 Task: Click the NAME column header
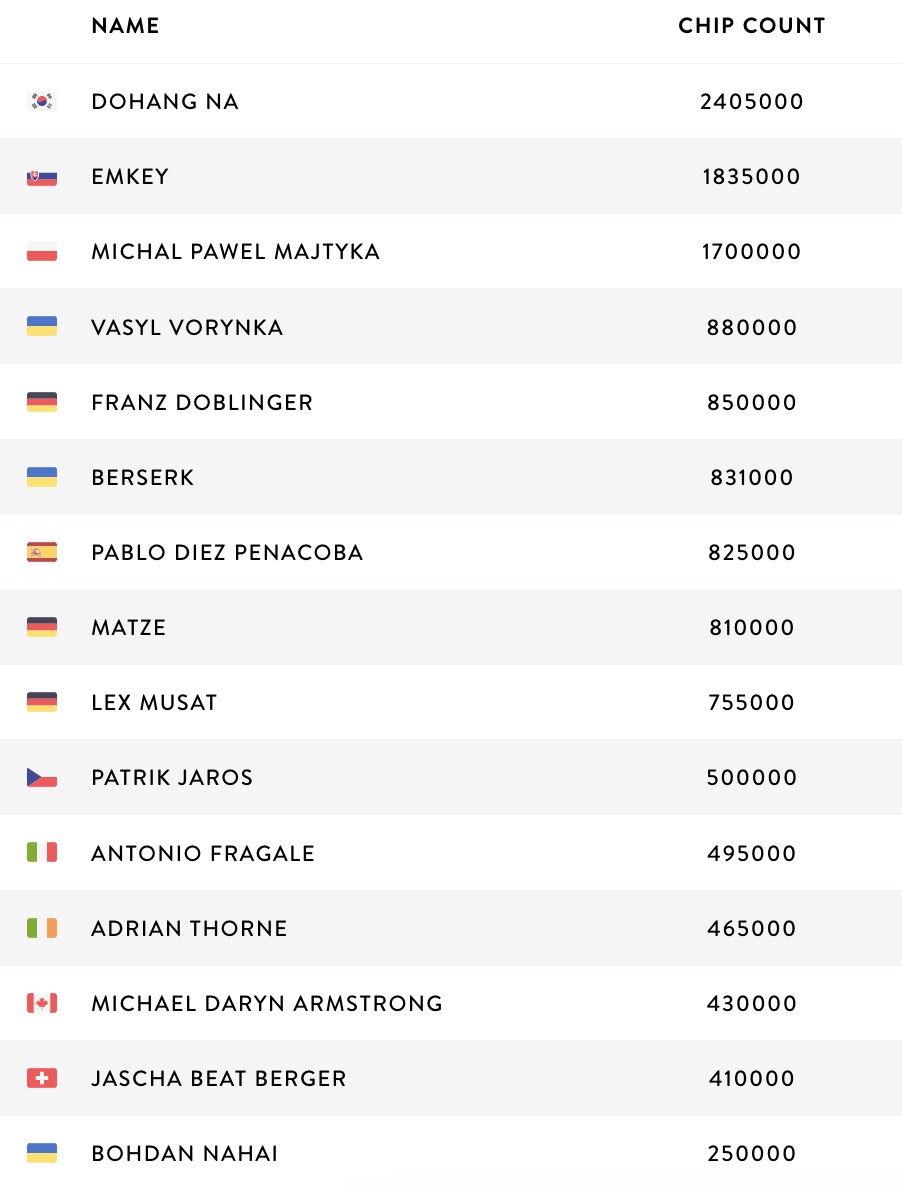pos(125,26)
